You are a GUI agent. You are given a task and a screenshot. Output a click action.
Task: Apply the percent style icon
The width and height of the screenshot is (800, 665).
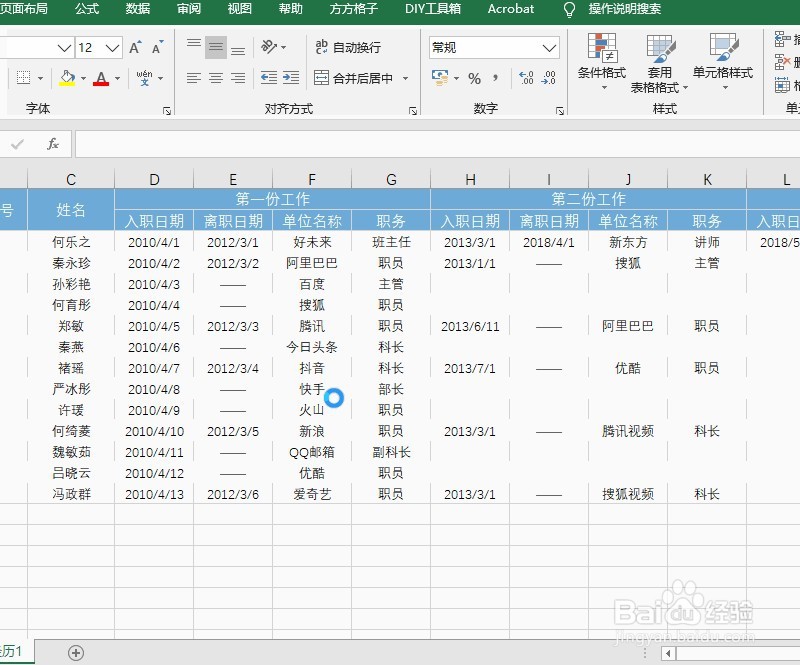pyautogui.click(x=476, y=79)
